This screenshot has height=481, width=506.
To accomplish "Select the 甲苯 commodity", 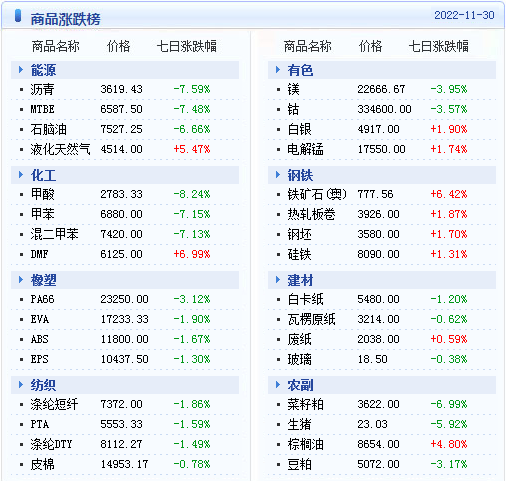I will pos(42,214).
